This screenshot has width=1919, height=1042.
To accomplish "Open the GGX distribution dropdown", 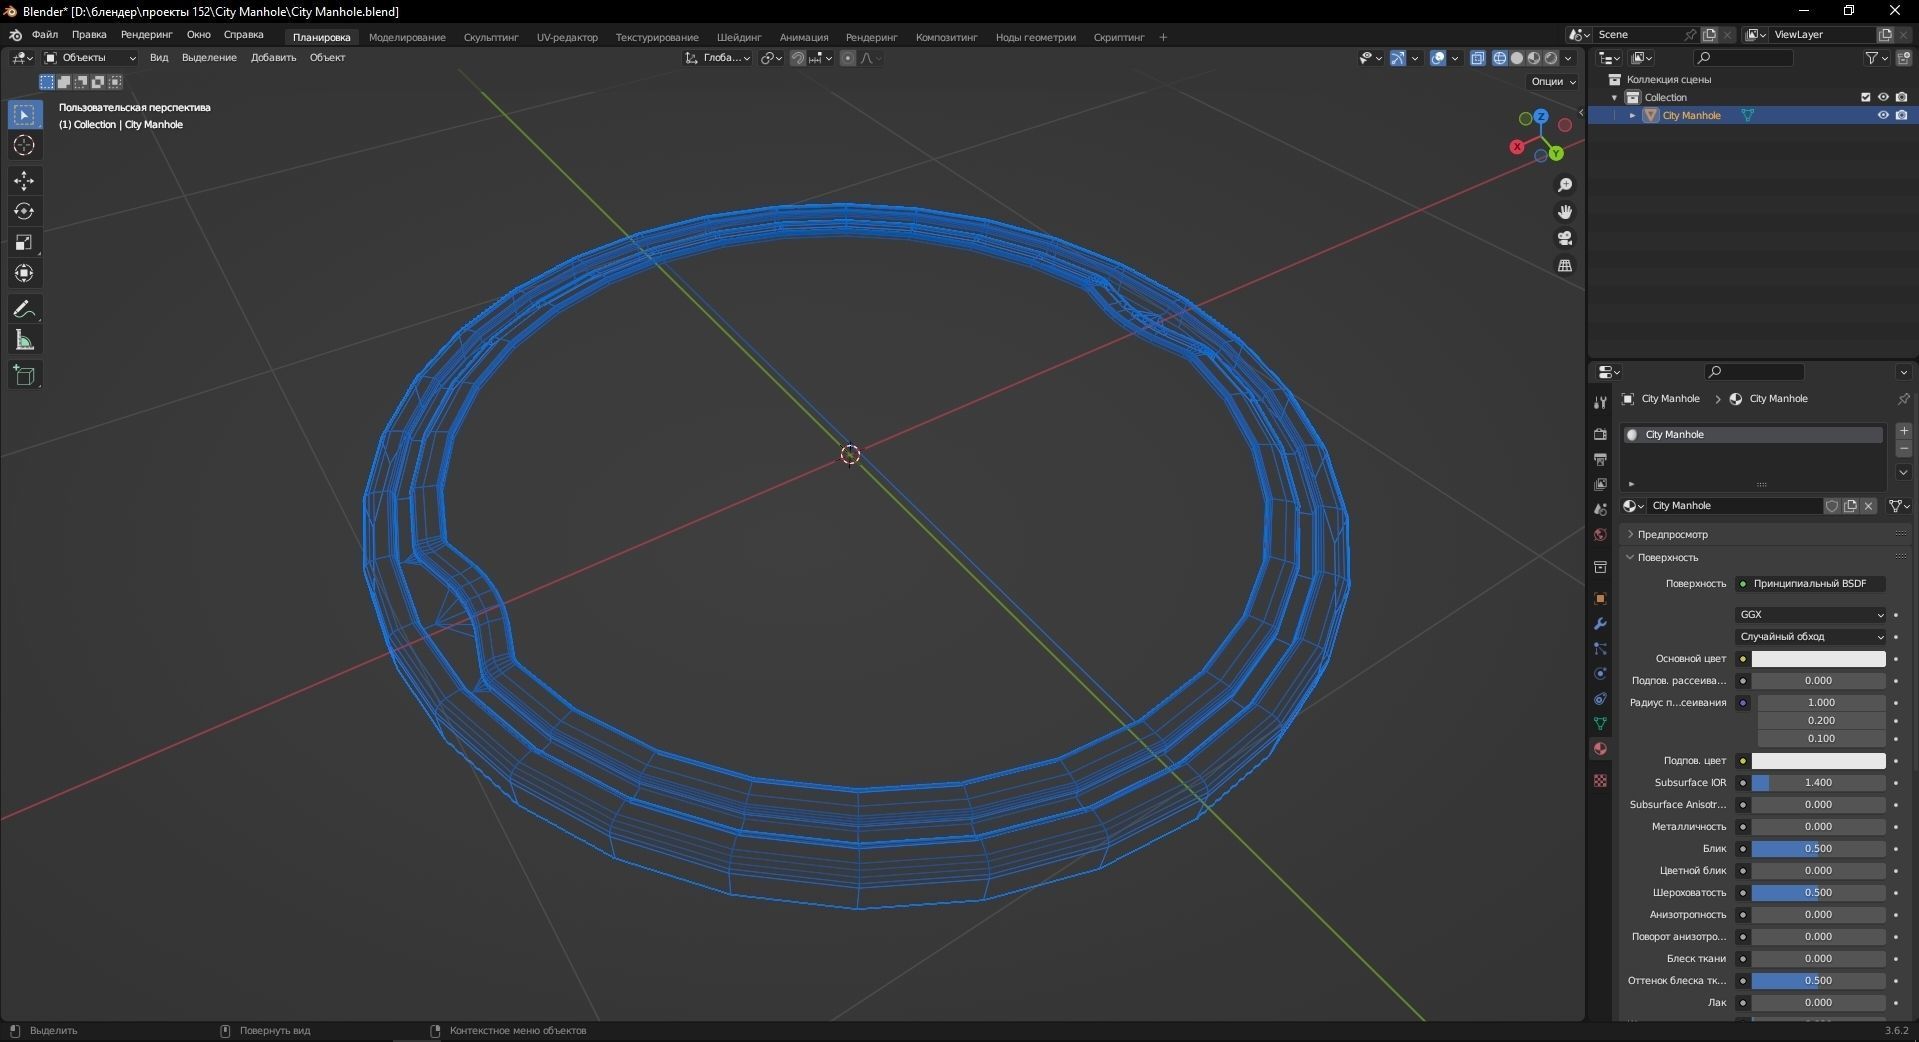I will pos(1811,615).
